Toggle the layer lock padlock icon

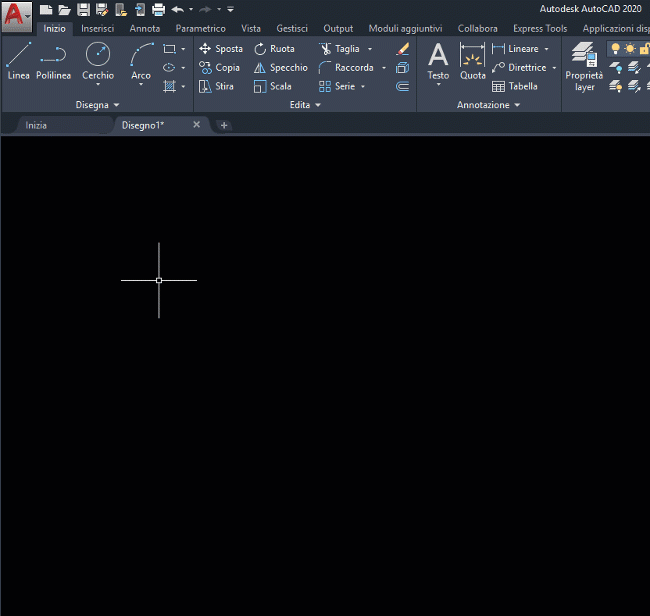[644, 49]
